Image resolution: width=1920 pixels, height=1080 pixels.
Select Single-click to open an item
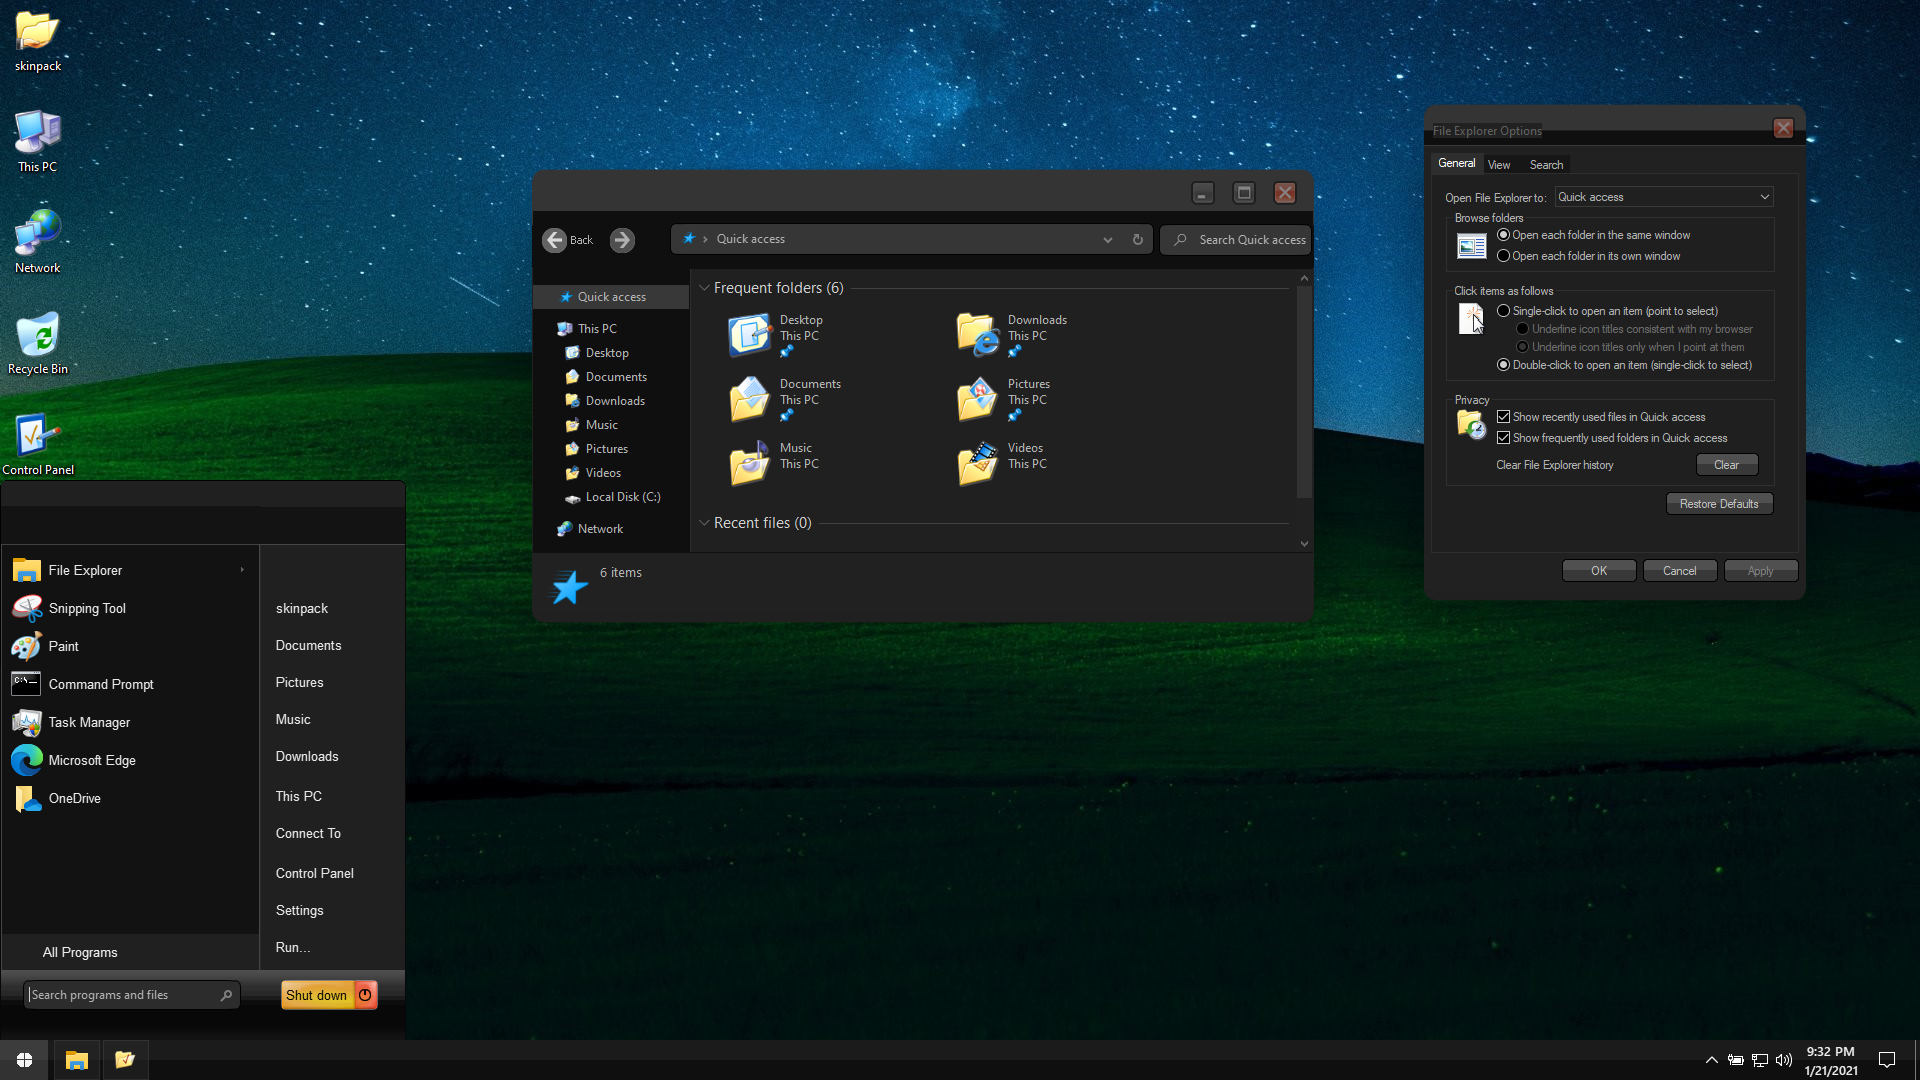pyautogui.click(x=1503, y=311)
